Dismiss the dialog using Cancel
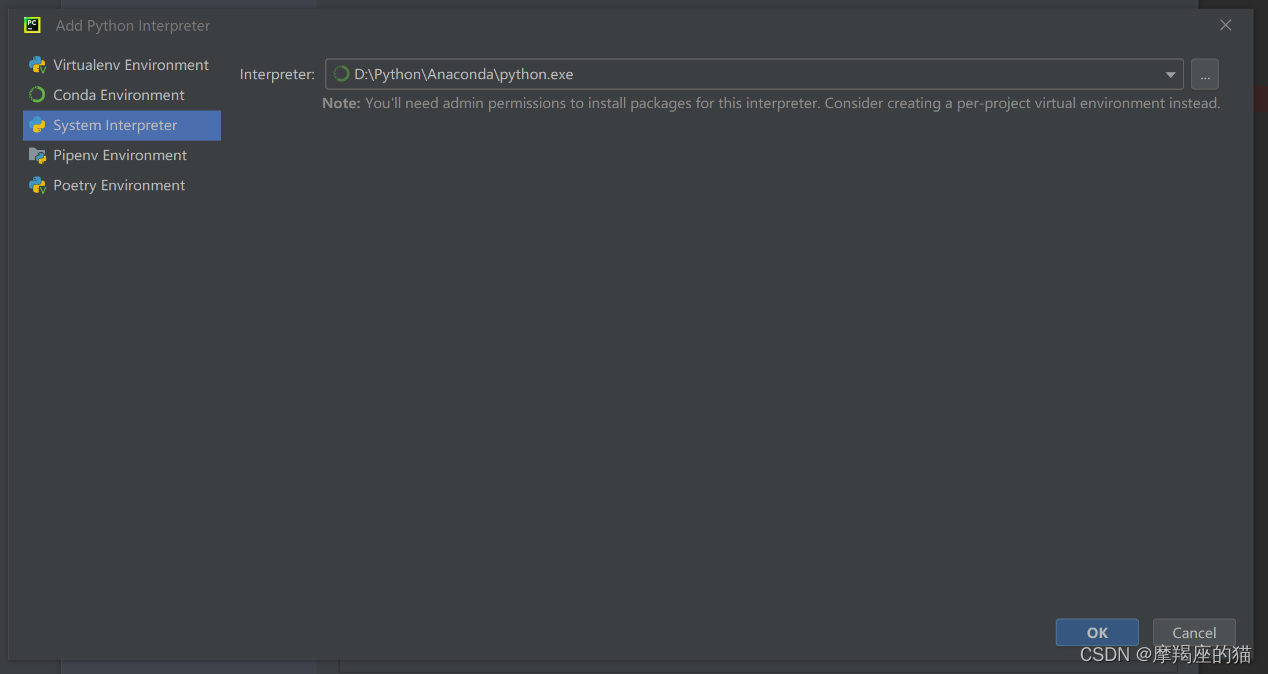The width and height of the screenshot is (1268, 674). [x=1194, y=632]
